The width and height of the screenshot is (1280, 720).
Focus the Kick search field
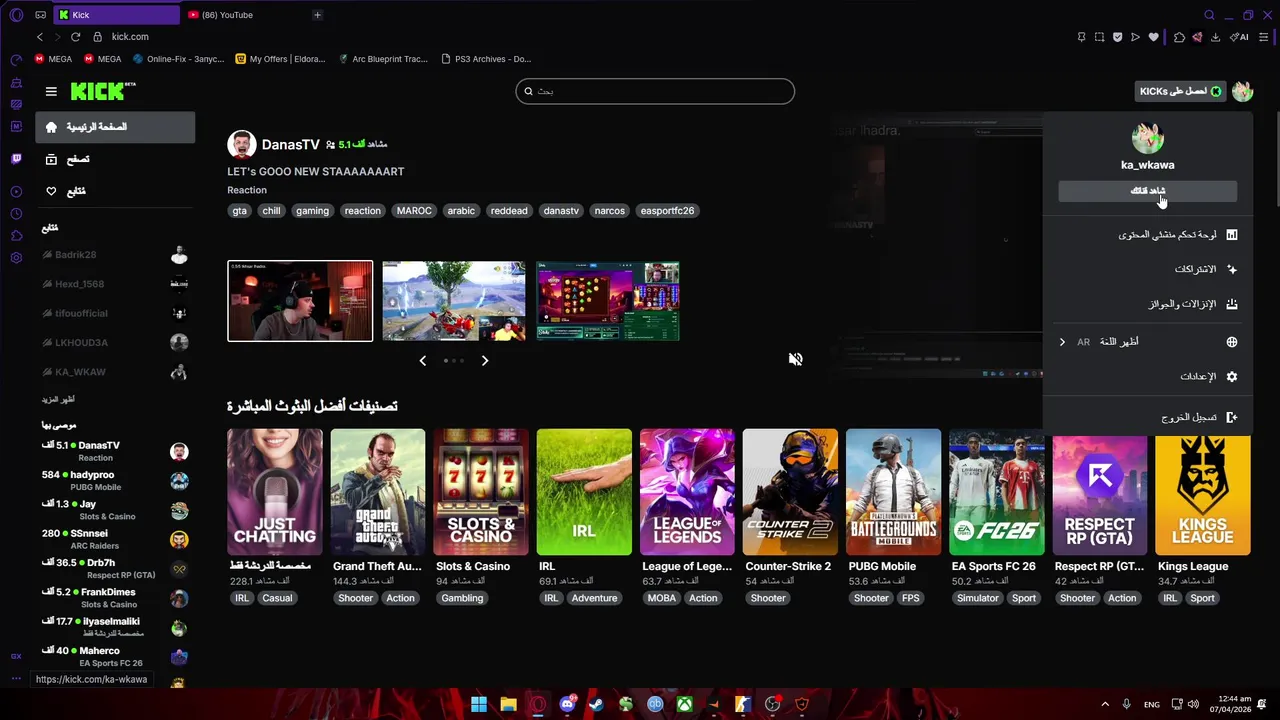click(655, 91)
